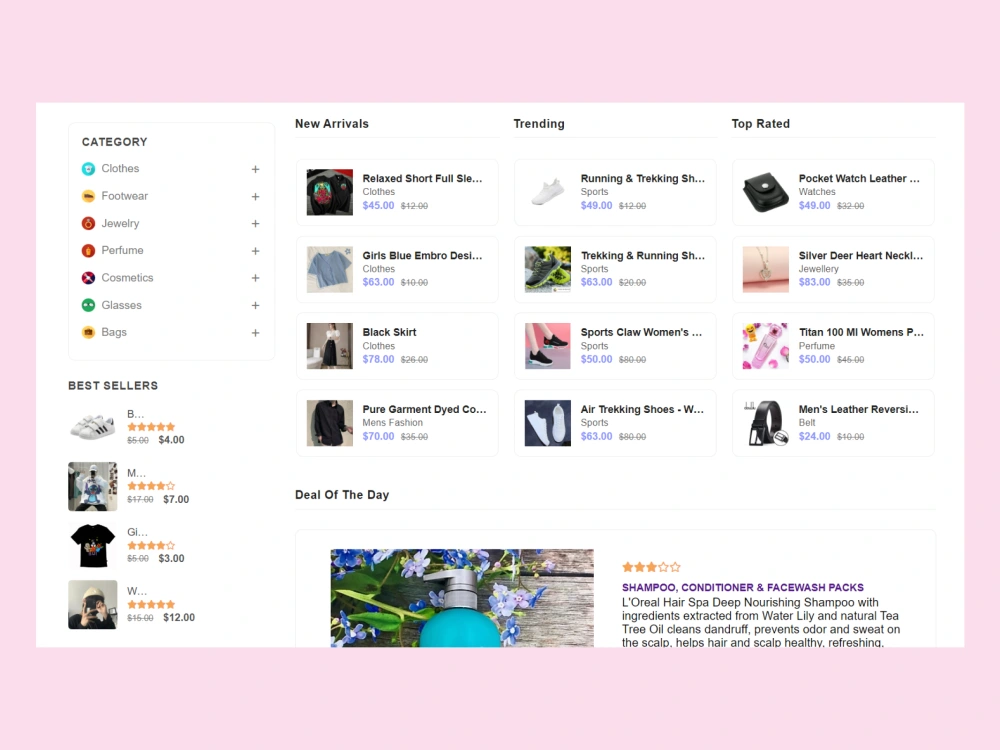Image resolution: width=1000 pixels, height=750 pixels.
Task: Open the Cosmetics category link
Action: (x=127, y=277)
